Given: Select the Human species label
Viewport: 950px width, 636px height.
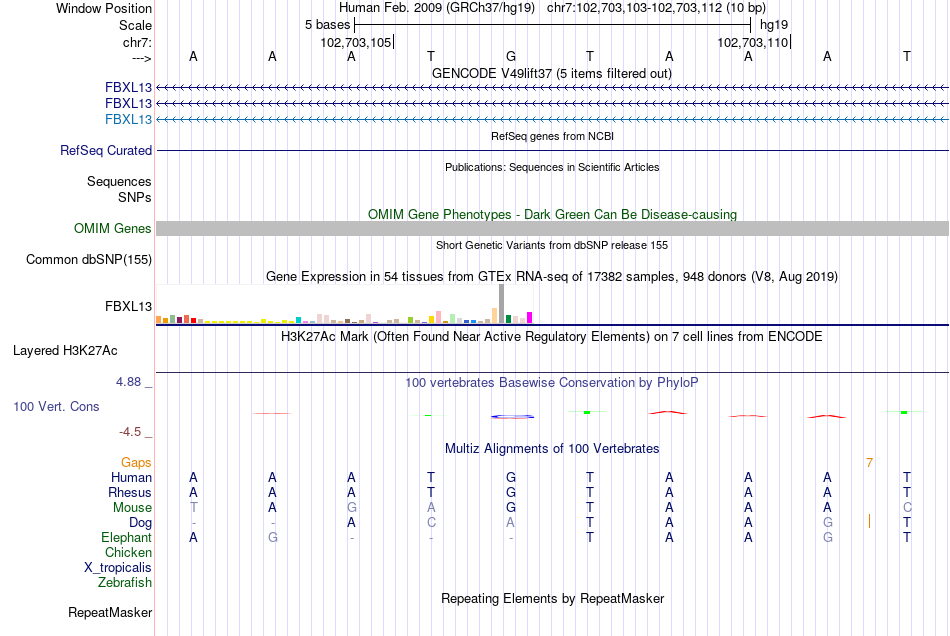Looking at the screenshot, I should tap(131, 478).
